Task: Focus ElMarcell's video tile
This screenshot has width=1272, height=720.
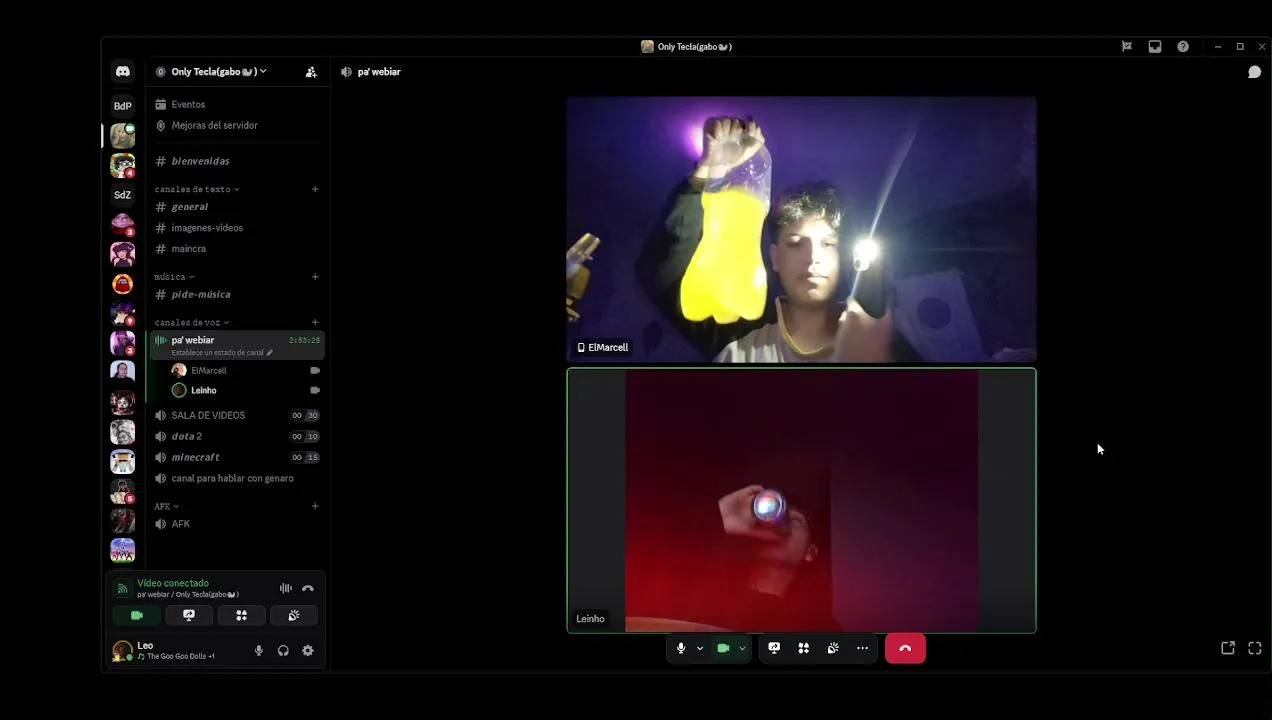Action: coord(801,229)
